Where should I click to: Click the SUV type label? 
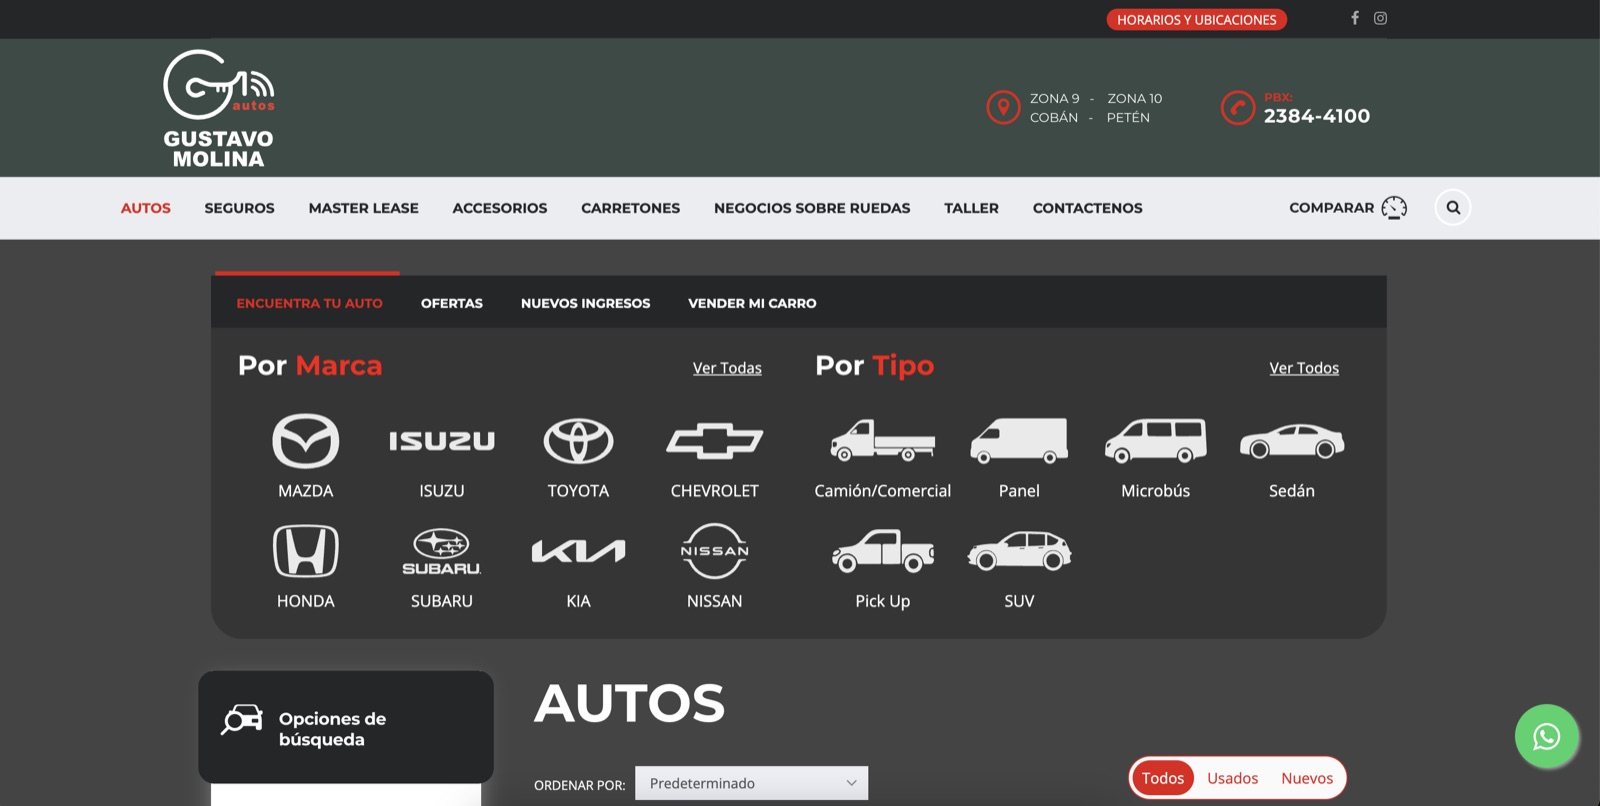(x=1019, y=601)
